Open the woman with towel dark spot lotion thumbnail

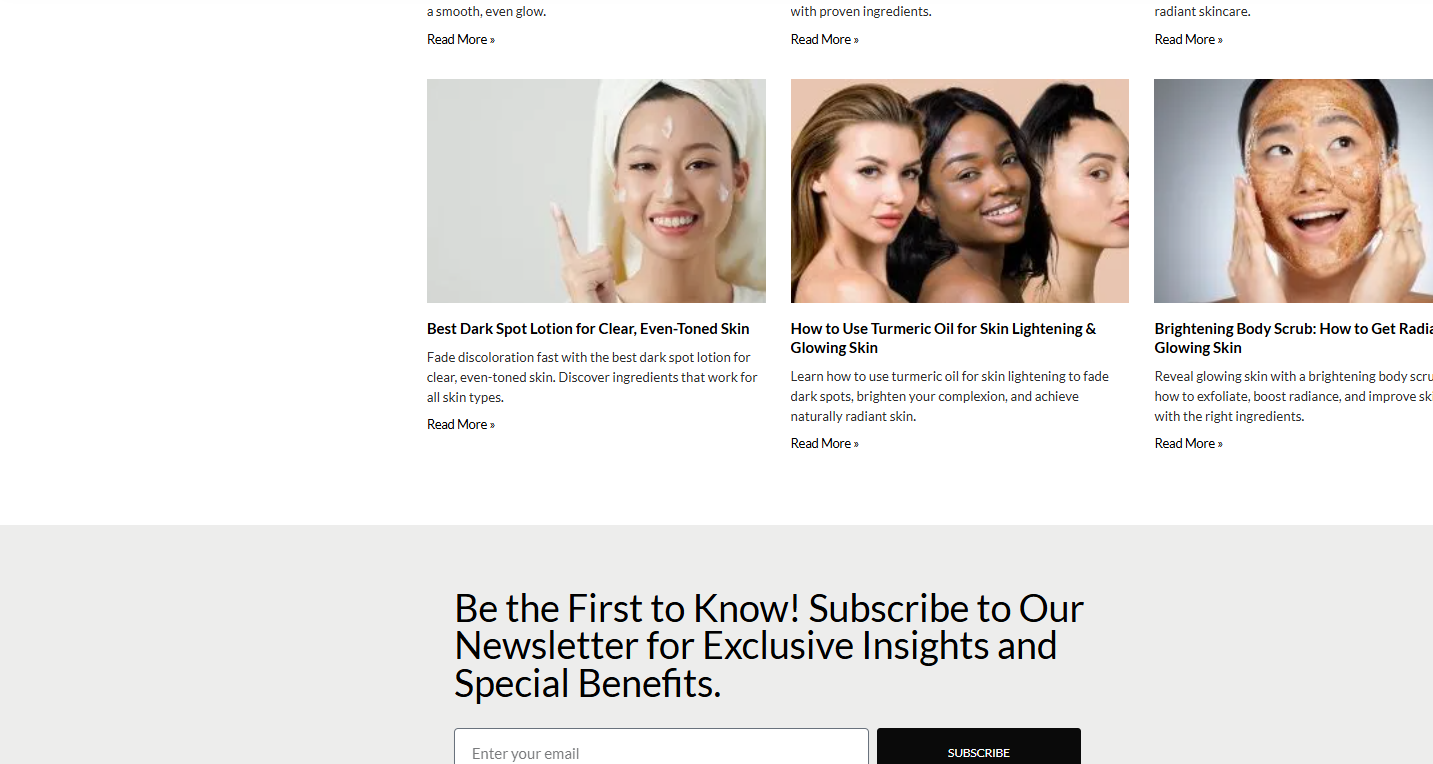click(596, 191)
